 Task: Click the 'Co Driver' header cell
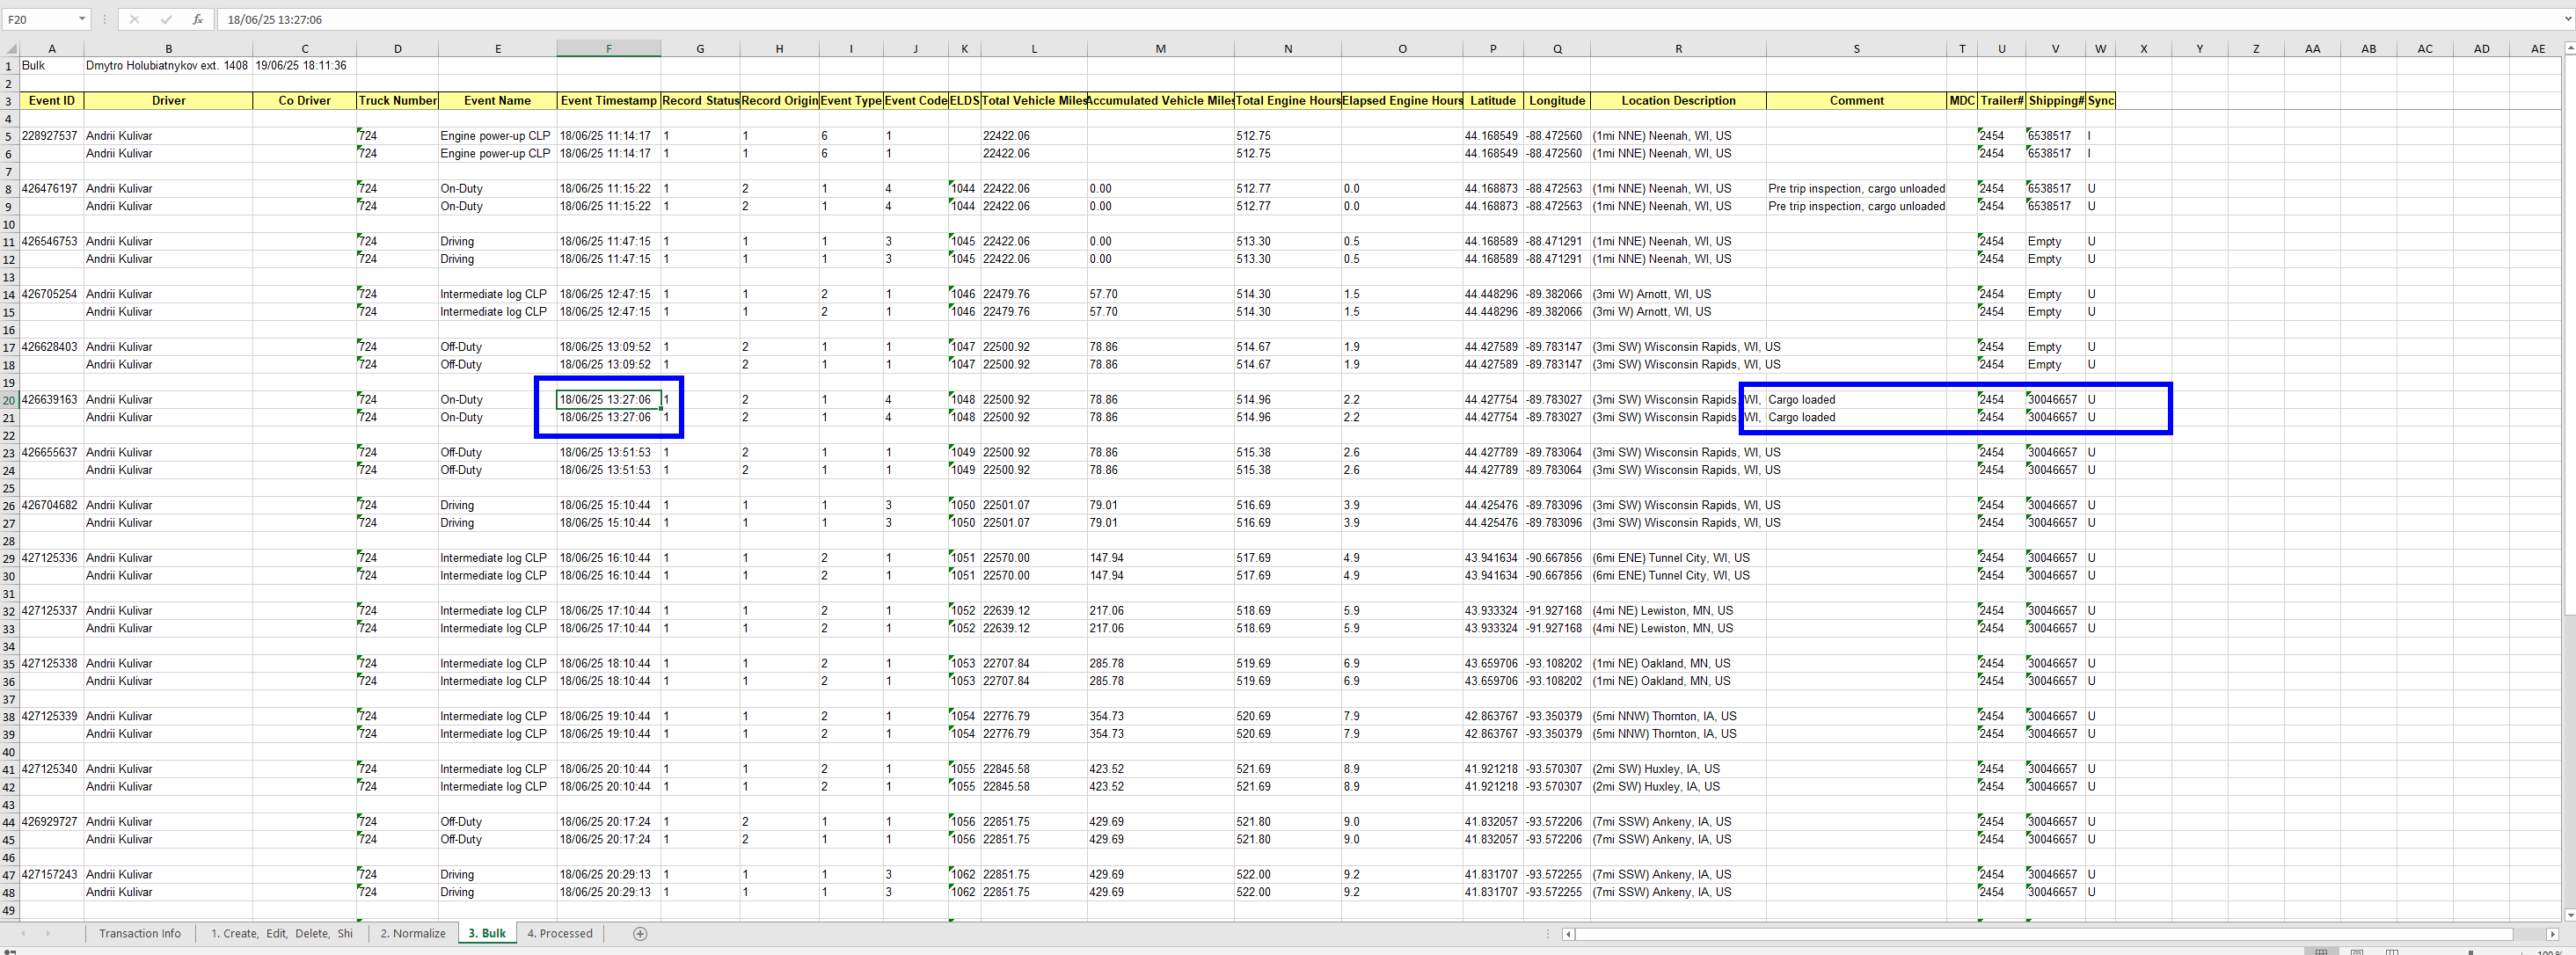[x=304, y=101]
